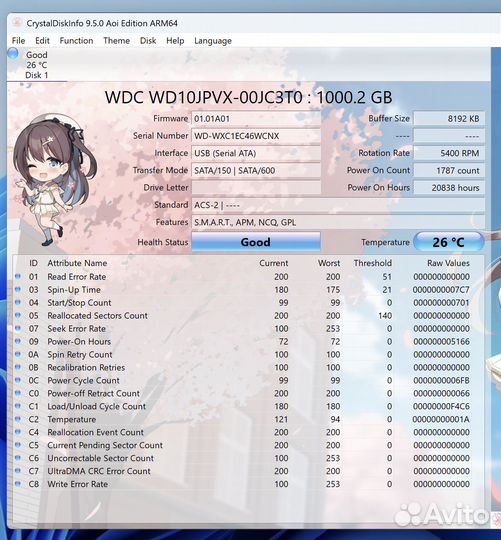
Task: Click the Buffer Size value 8192 KB
Action: coord(449,119)
